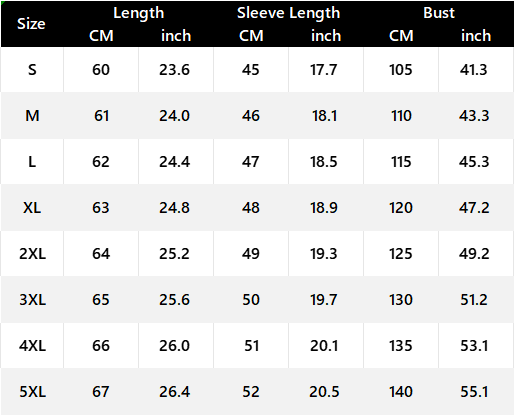Select the 18.1 sleeve inch cell
Viewport: 514px width, 415px height.
[x=324, y=116]
